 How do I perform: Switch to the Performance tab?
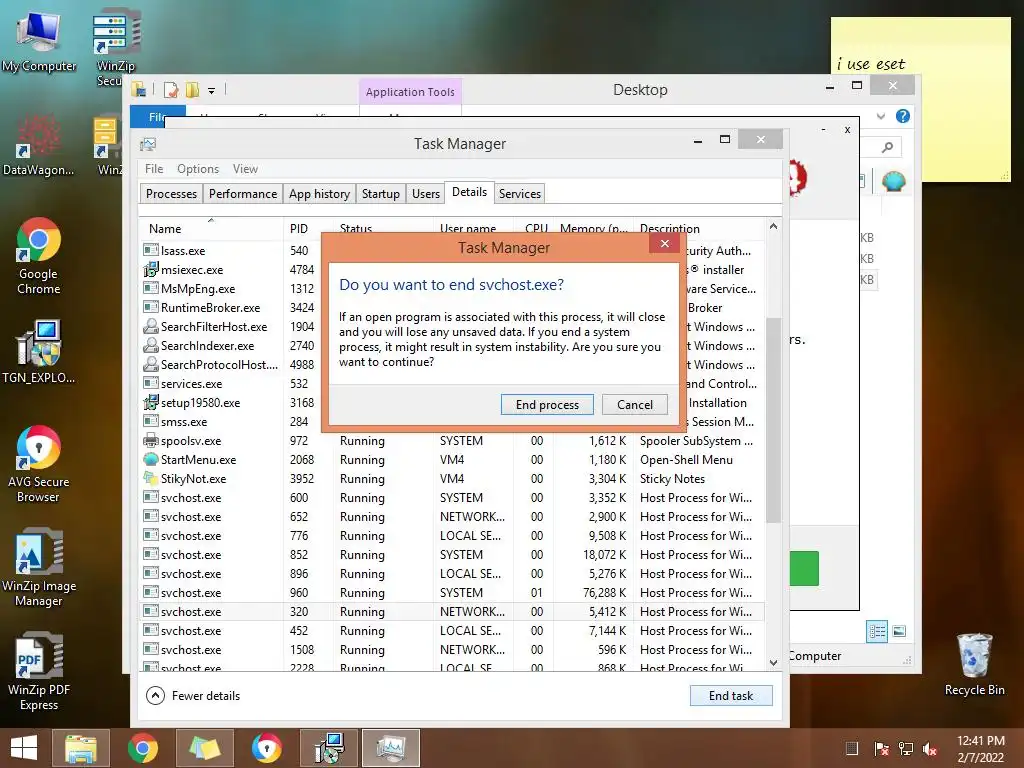(x=243, y=193)
